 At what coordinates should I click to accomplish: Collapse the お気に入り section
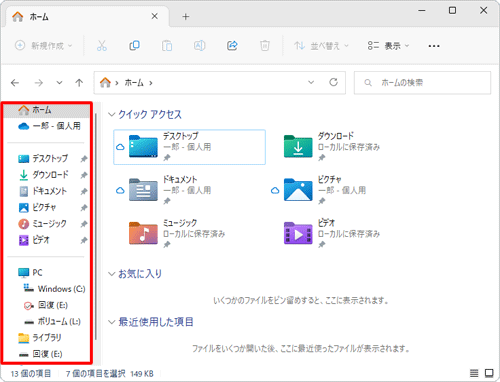pyautogui.click(x=111, y=274)
